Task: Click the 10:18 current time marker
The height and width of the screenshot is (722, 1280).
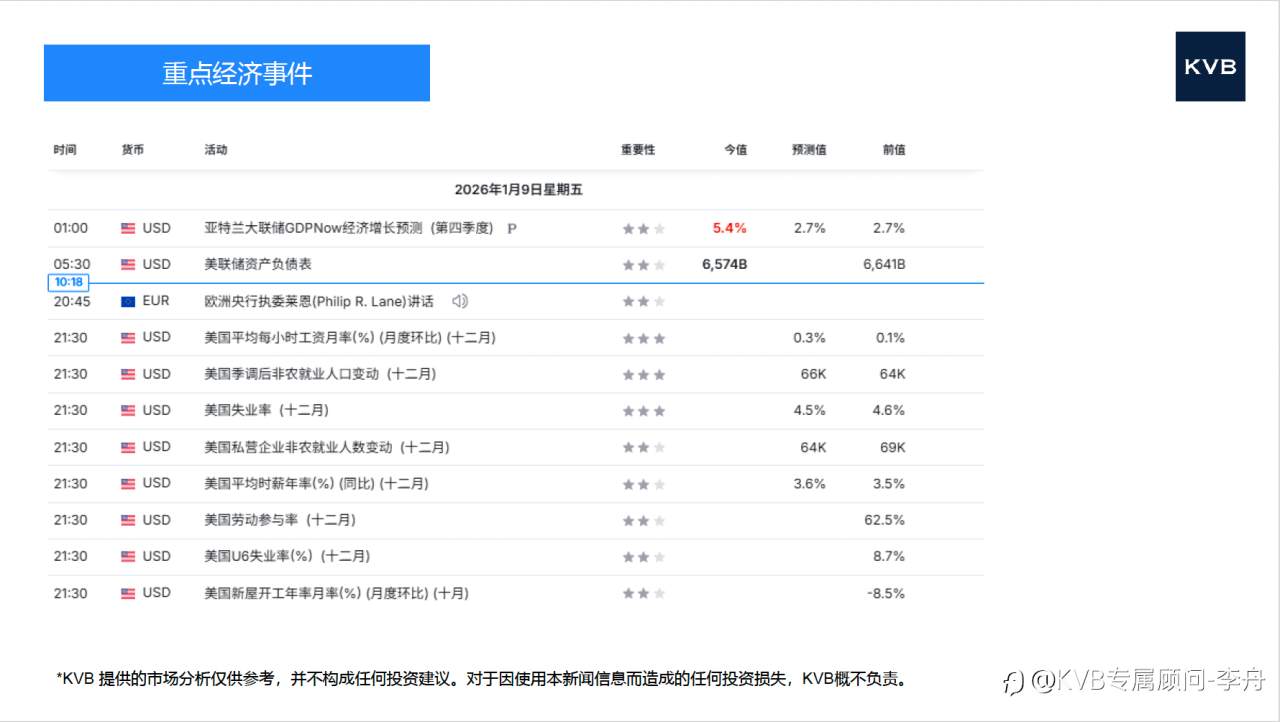Action: pos(68,282)
